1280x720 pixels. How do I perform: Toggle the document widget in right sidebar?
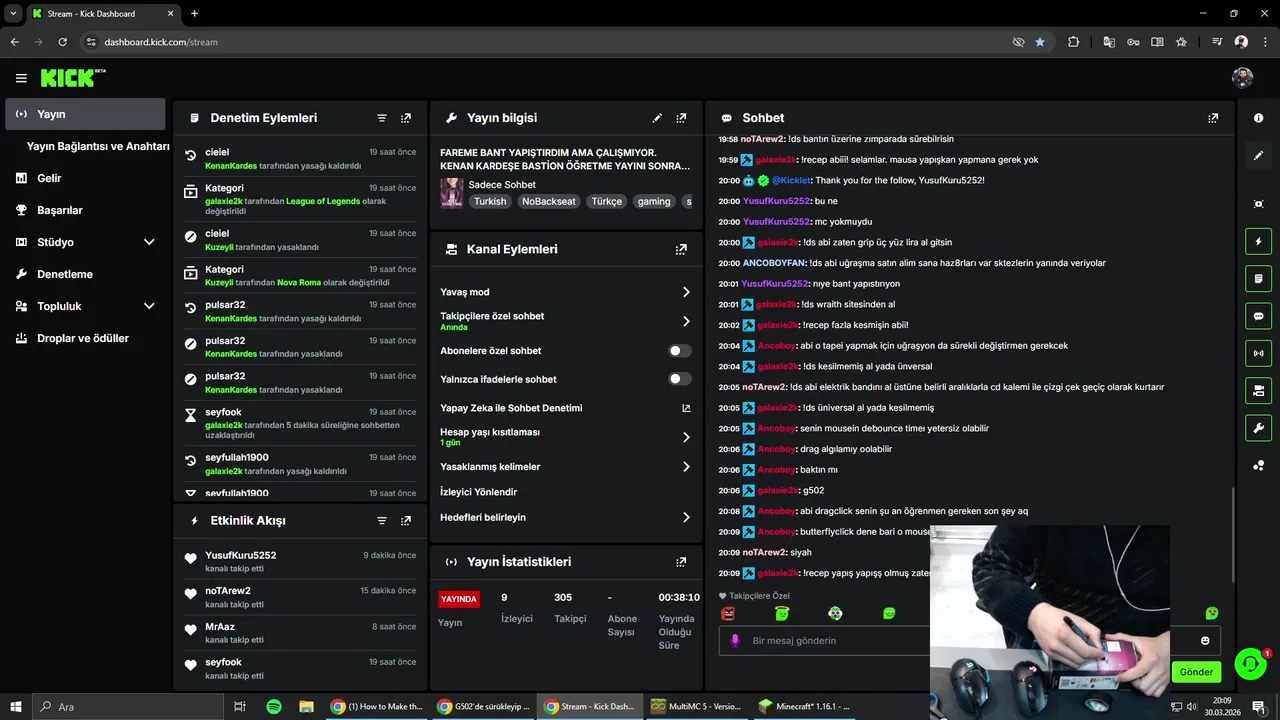pos(1258,278)
